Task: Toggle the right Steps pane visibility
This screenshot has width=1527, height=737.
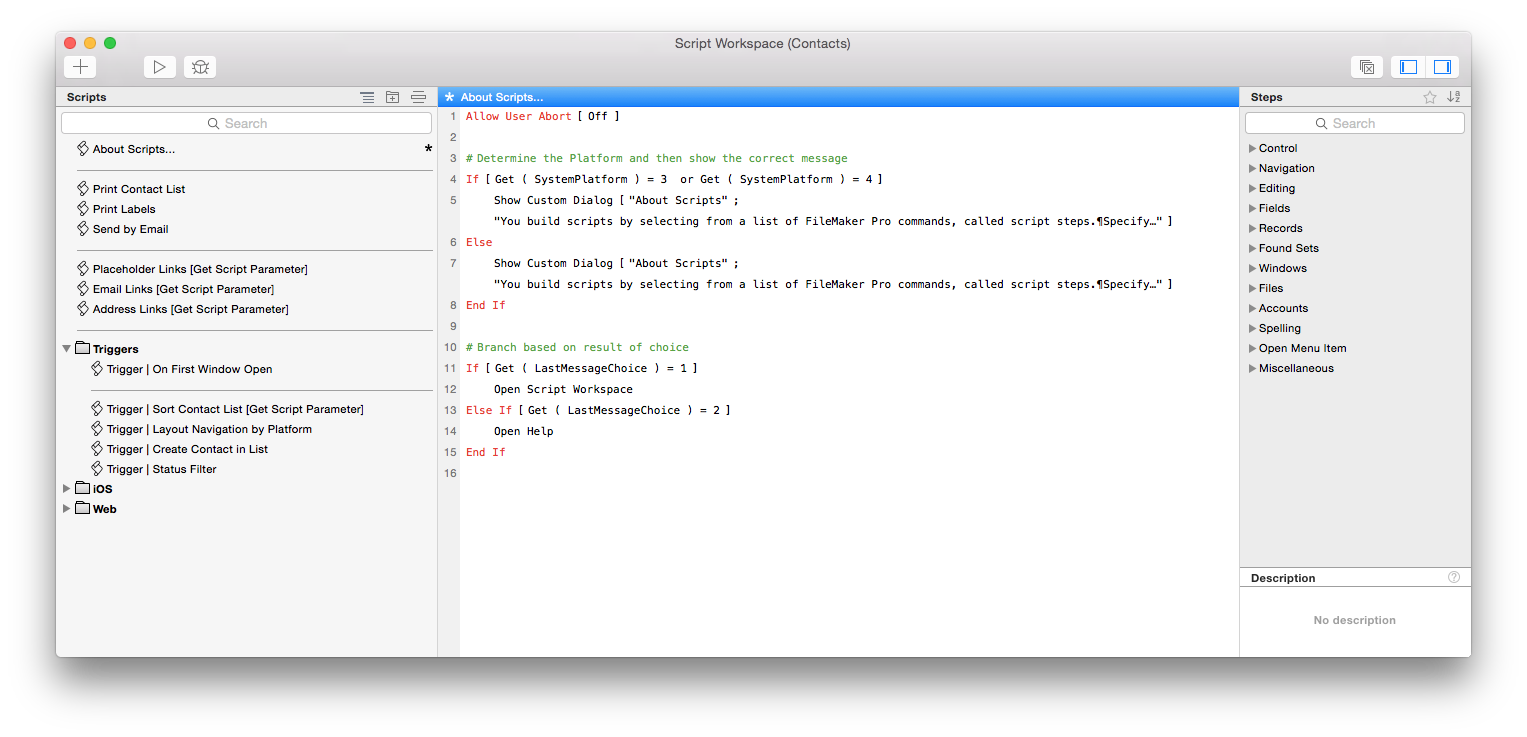Action: click(x=1442, y=67)
